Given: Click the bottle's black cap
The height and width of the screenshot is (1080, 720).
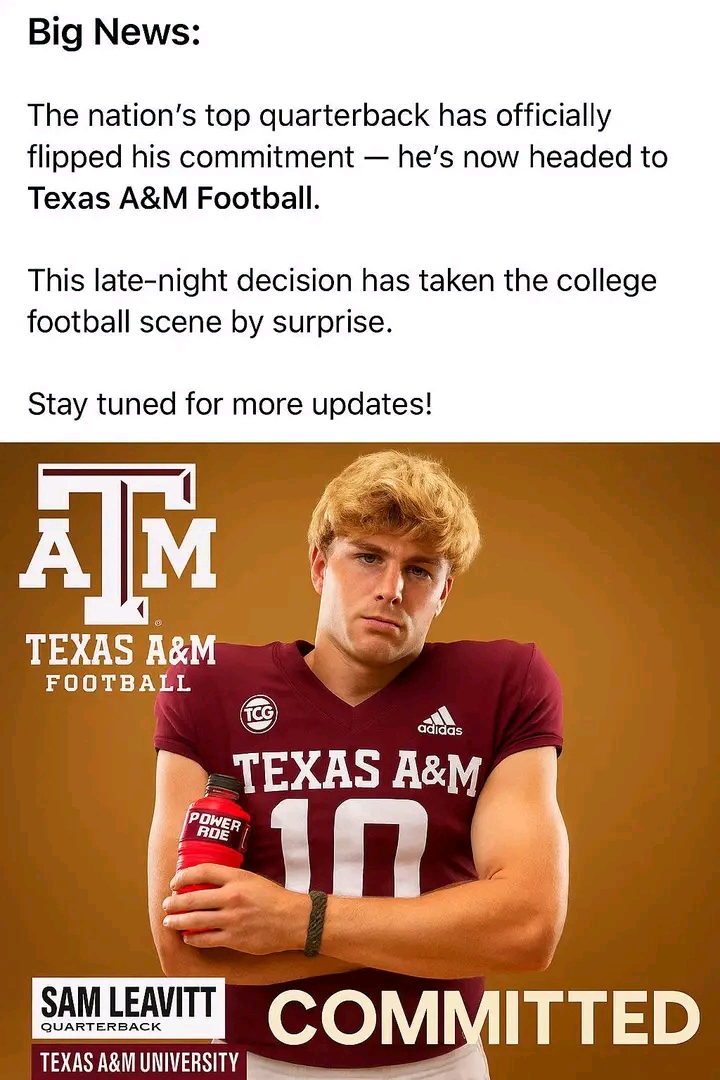Looking at the screenshot, I should click(225, 785).
